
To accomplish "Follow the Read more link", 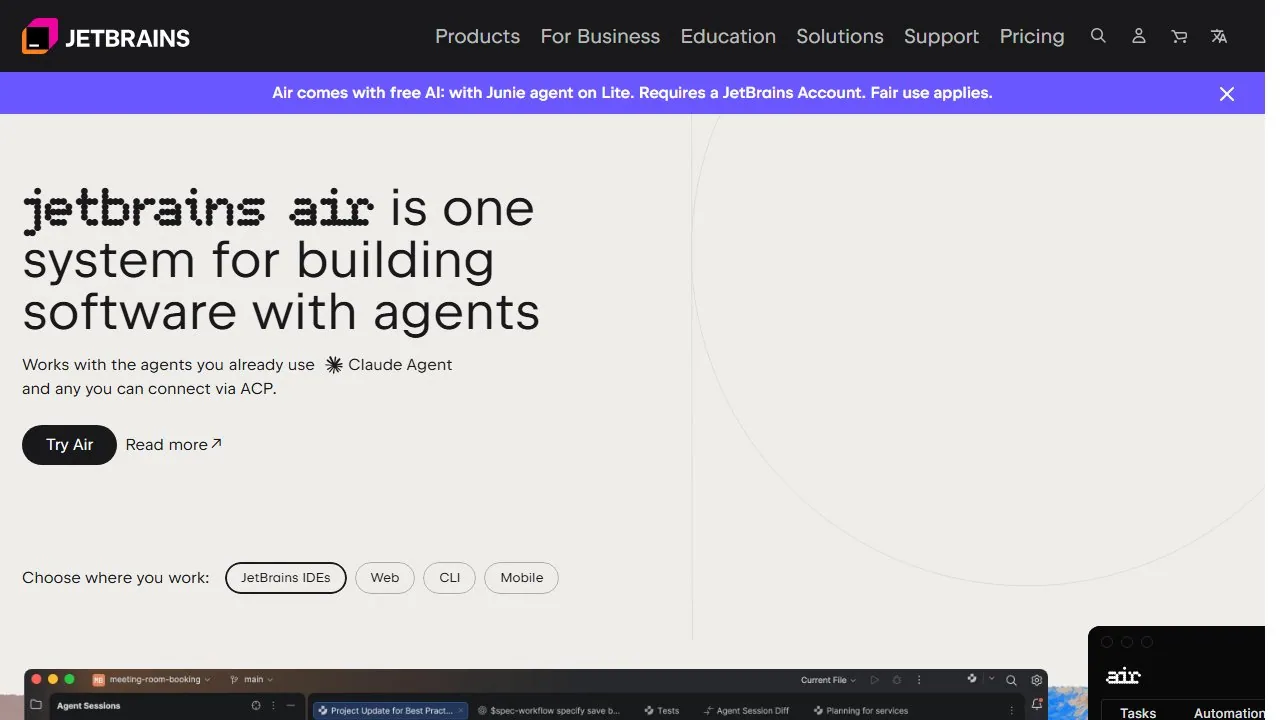I will 174,445.
